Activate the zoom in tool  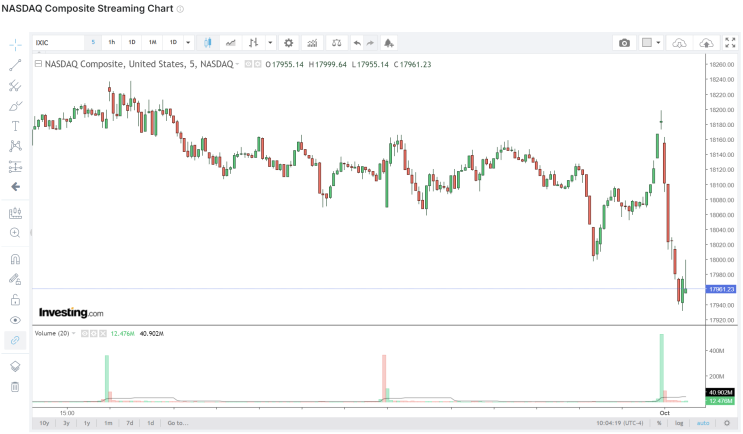(15, 233)
